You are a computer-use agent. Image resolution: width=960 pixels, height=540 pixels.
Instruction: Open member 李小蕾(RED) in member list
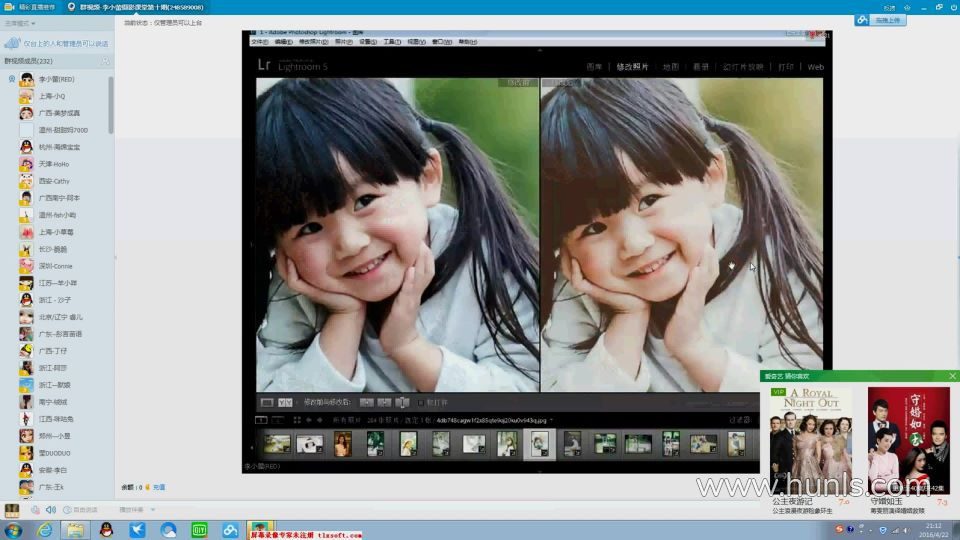(x=56, y=79)
